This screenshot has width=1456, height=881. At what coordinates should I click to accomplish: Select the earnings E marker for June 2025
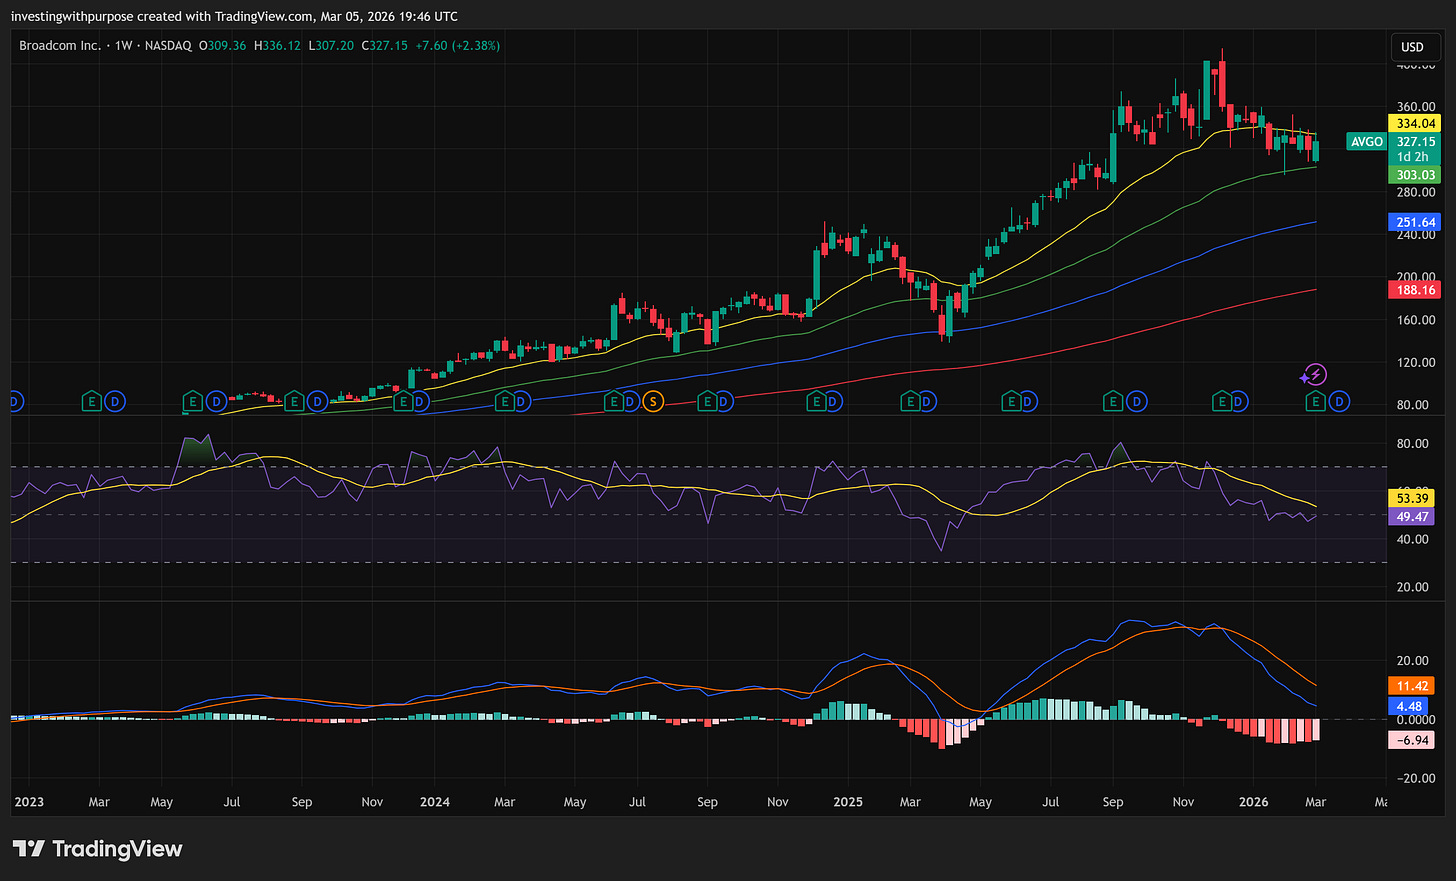pyautogui.click(x=1011, y=402)
